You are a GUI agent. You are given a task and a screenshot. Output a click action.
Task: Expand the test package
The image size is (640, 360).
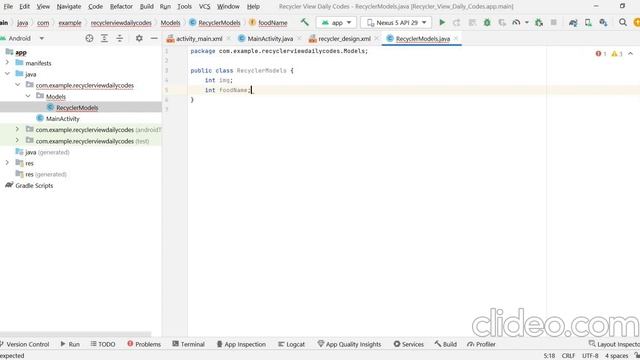tap(17, 140)
